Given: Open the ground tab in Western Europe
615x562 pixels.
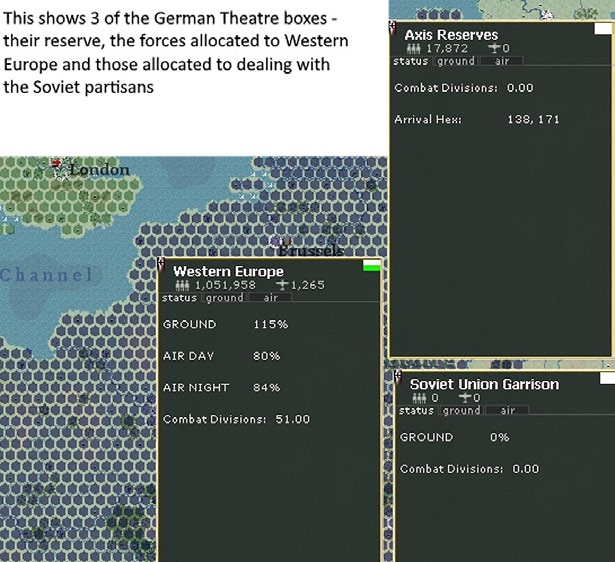Looking at the screenshot, I should (x=224, y=297).
